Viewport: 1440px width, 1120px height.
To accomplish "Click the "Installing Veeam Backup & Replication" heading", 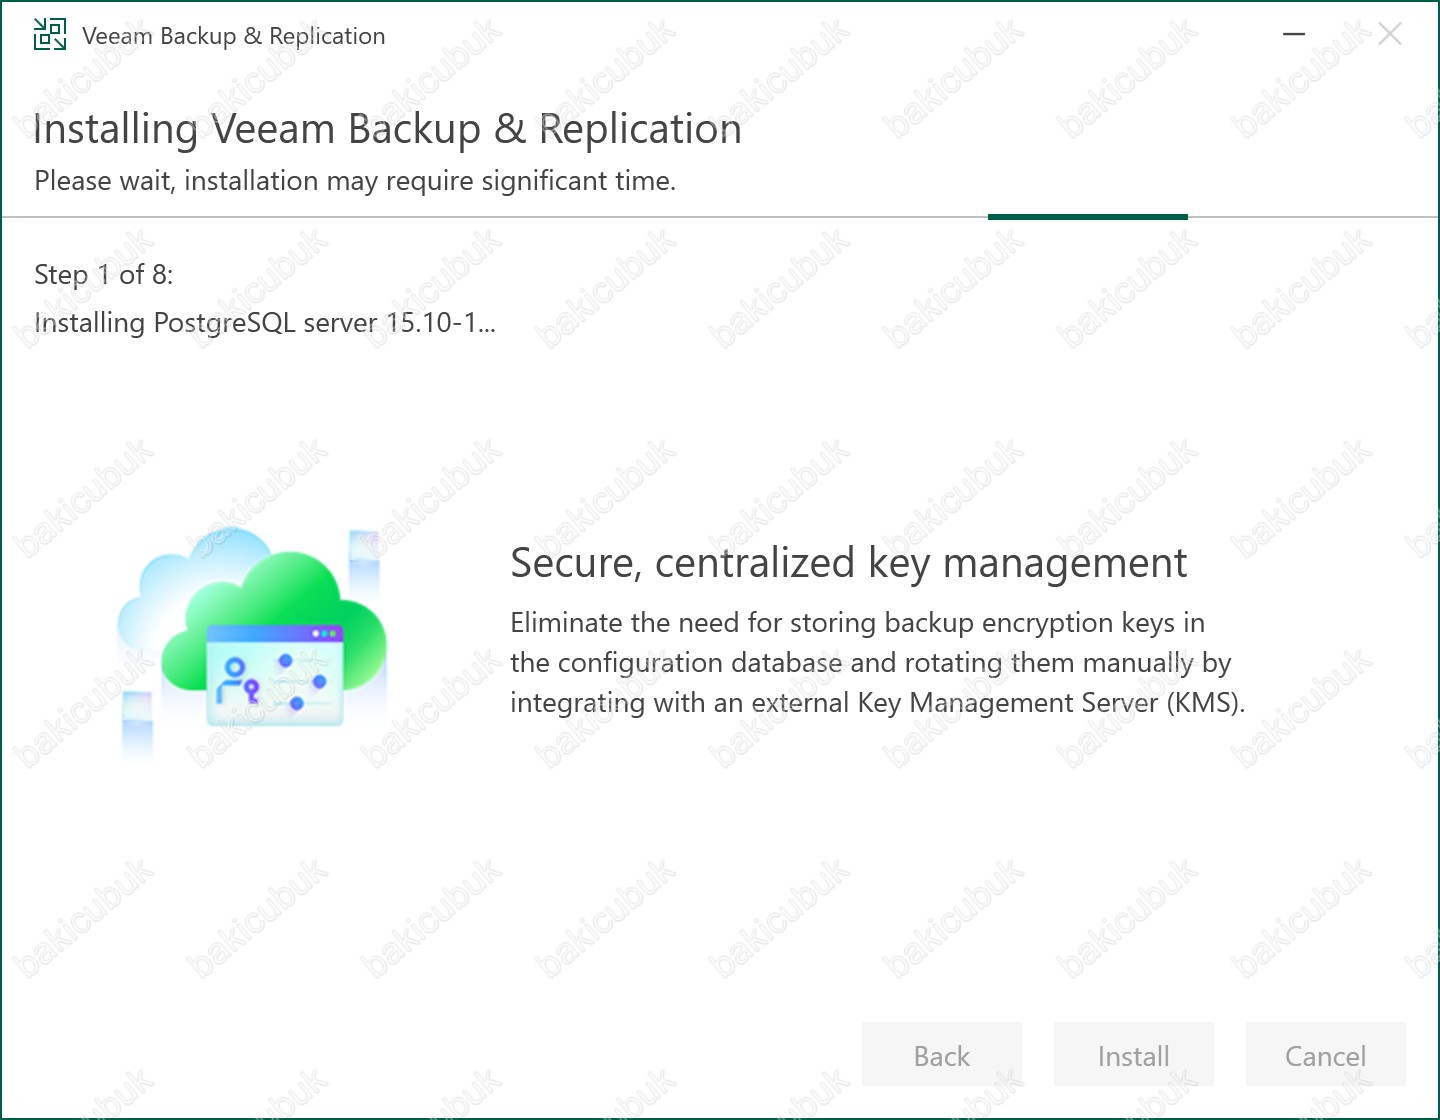I will (388, 130).
